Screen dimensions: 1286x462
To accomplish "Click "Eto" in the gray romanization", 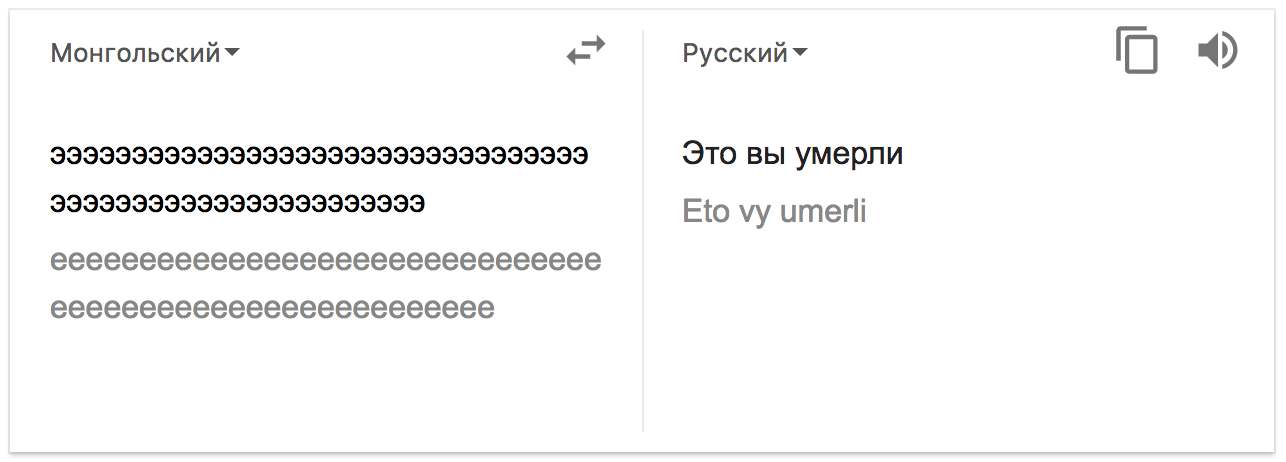I will click(x=705, y=212).
